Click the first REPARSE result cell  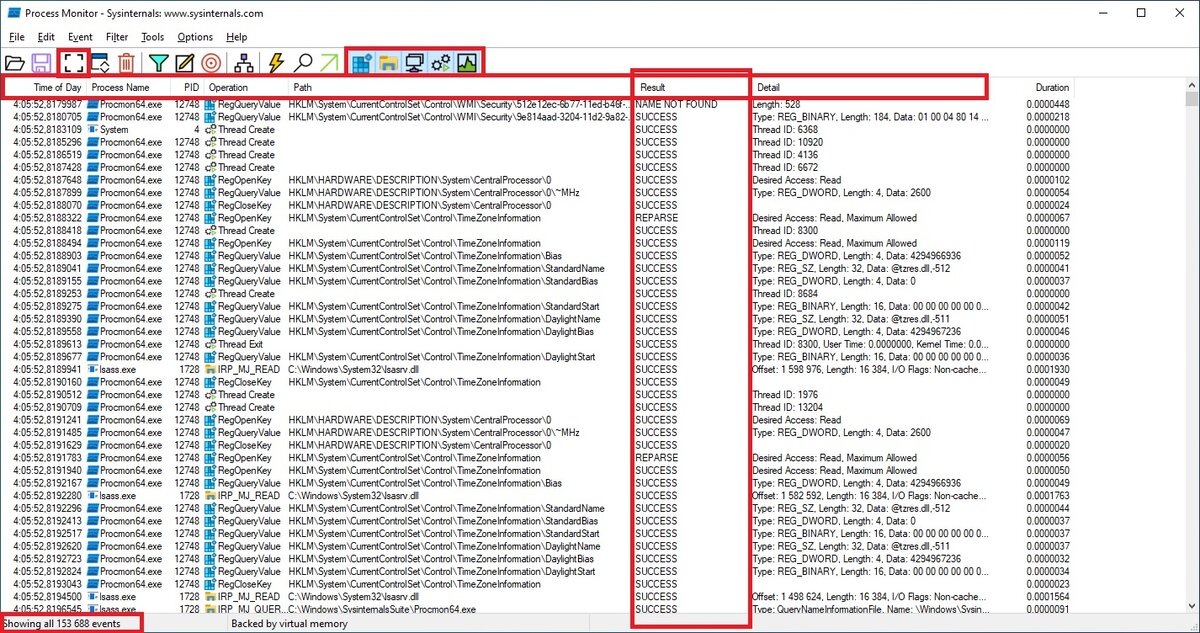tap(656, 217)
